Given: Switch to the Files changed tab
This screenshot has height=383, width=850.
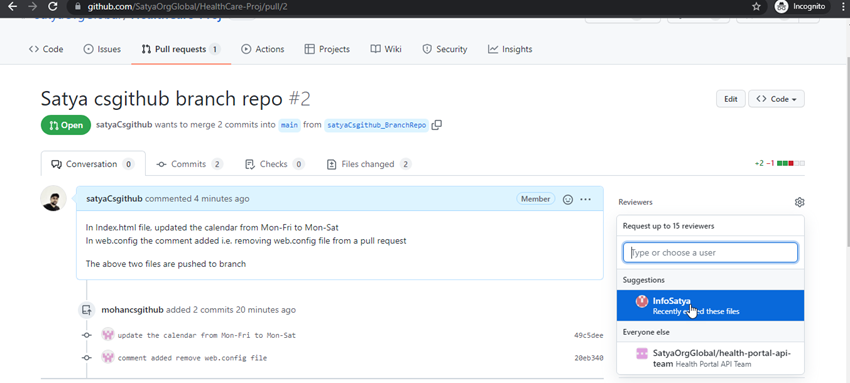Looking at the screenshot, I should pyautogui.click(x=369, y=164).
